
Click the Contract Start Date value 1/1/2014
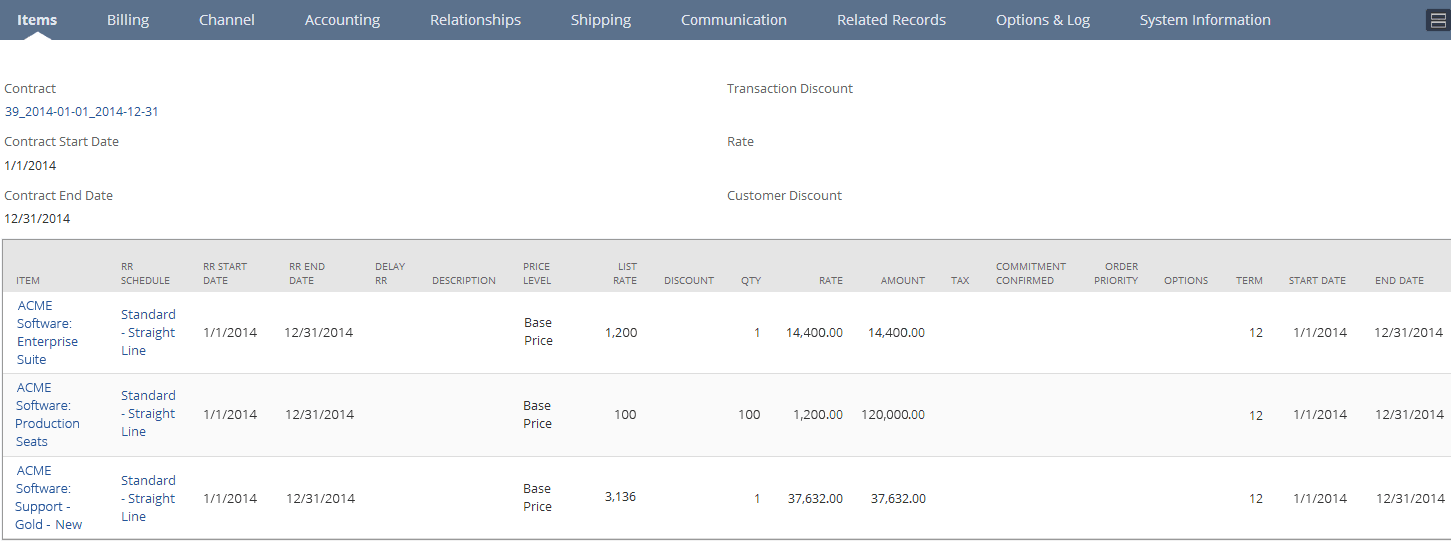[x=31, y=166]
